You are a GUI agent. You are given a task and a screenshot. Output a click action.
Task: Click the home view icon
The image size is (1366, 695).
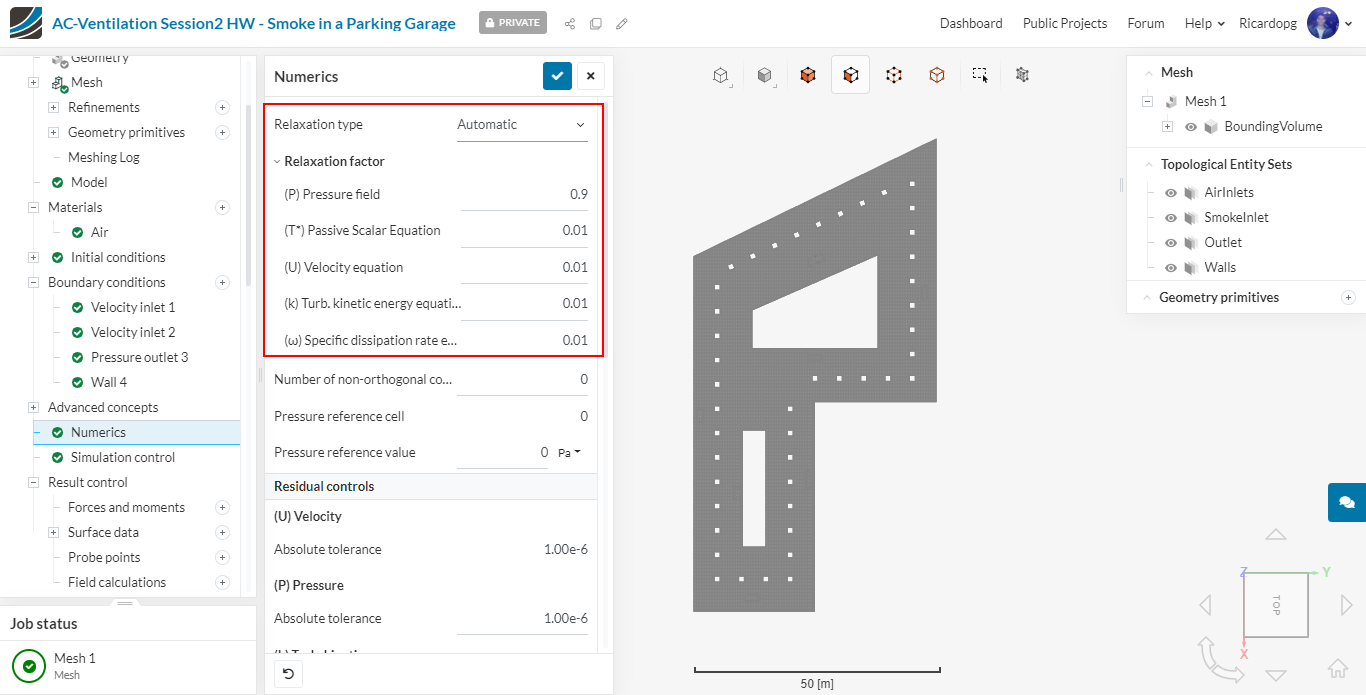1337,668
